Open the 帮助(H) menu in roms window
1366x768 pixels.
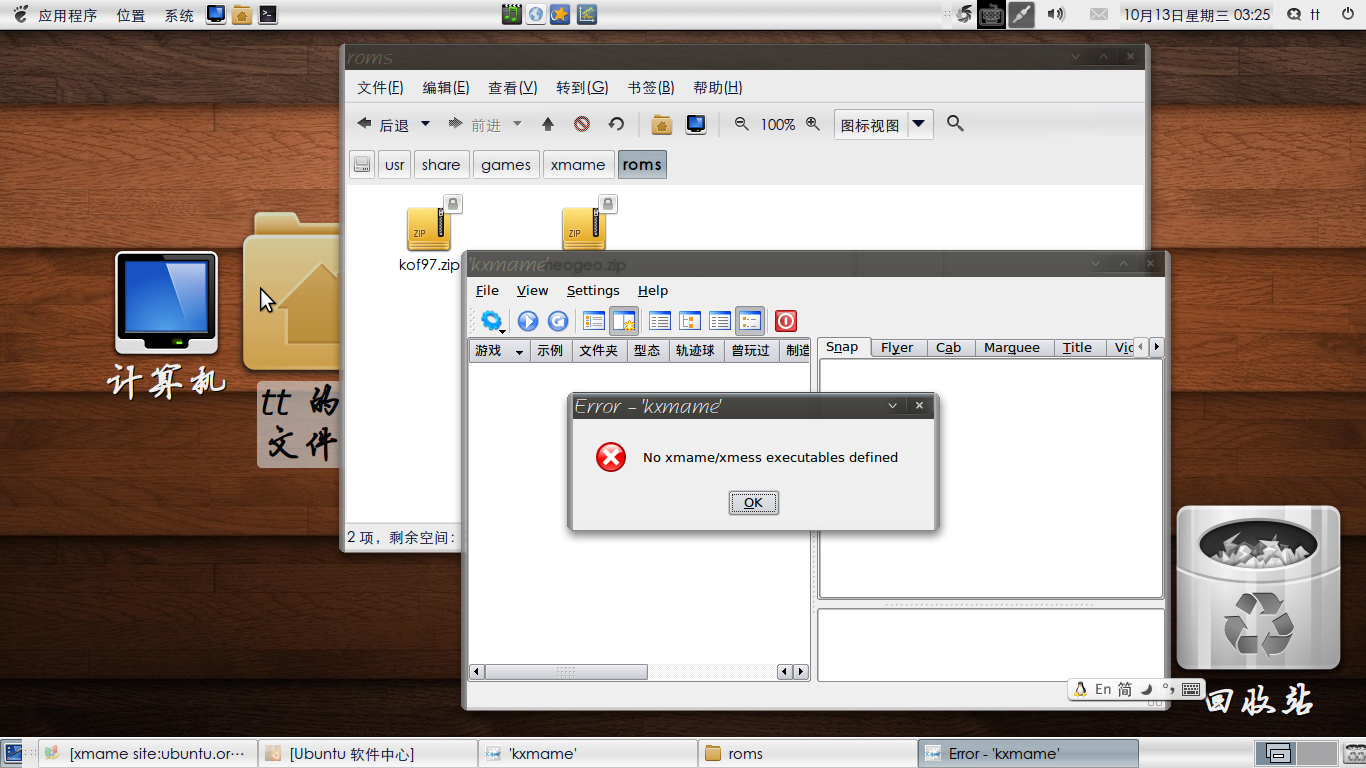718,88
